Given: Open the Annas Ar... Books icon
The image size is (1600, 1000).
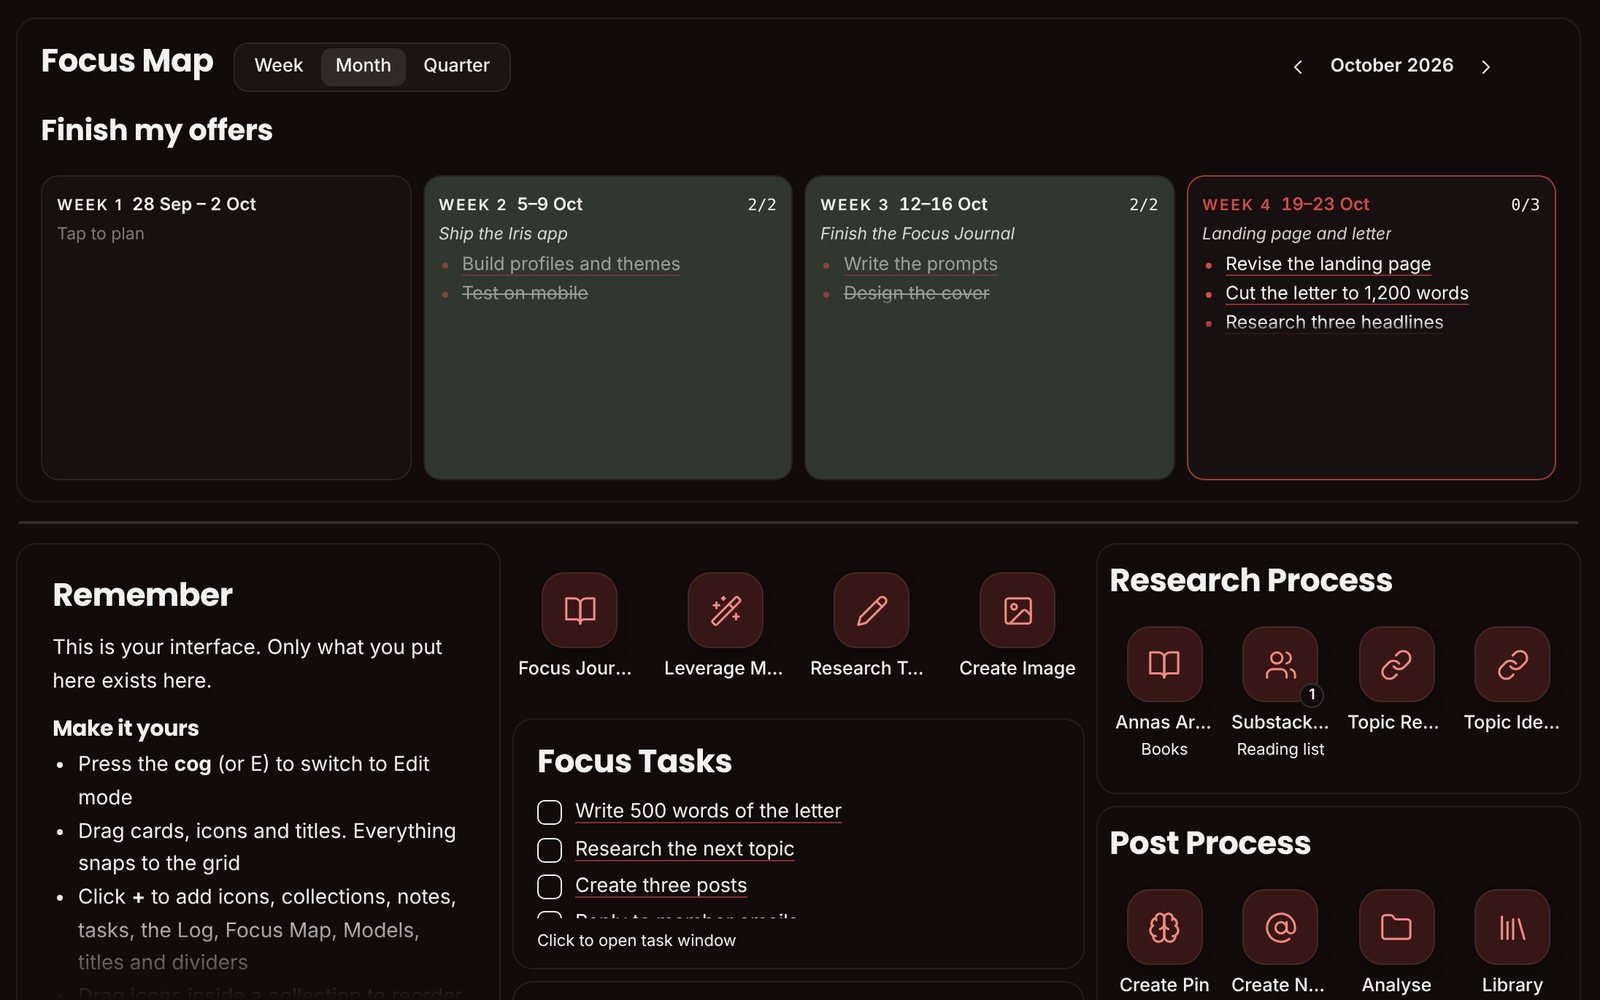Looking at the screenshot, I should [1164, 664].
